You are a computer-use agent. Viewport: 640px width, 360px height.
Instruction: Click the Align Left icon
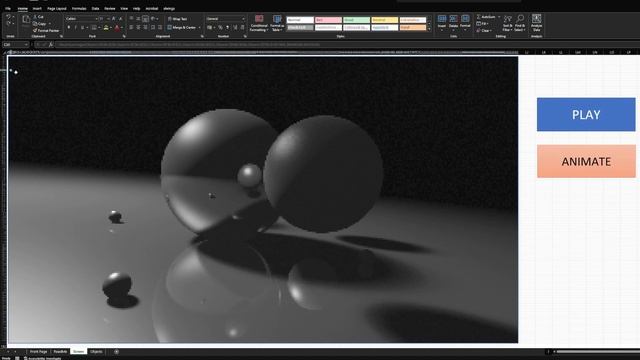click(131, 27)
